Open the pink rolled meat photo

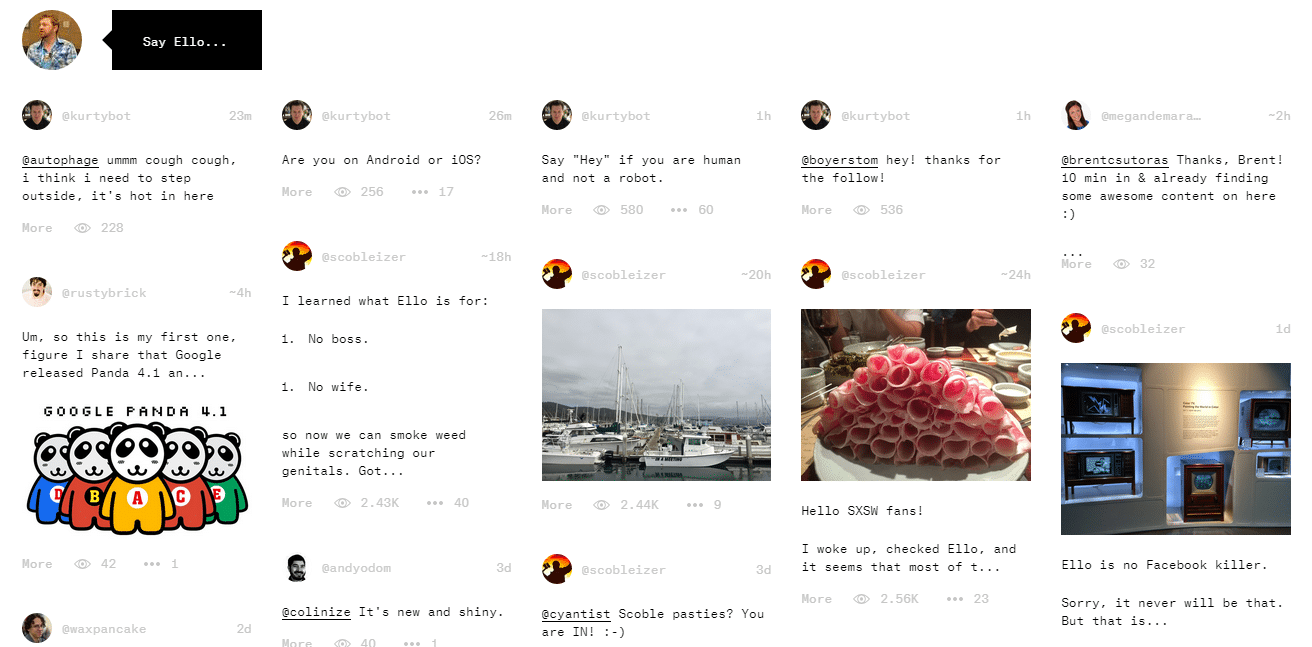pos(916,395)
